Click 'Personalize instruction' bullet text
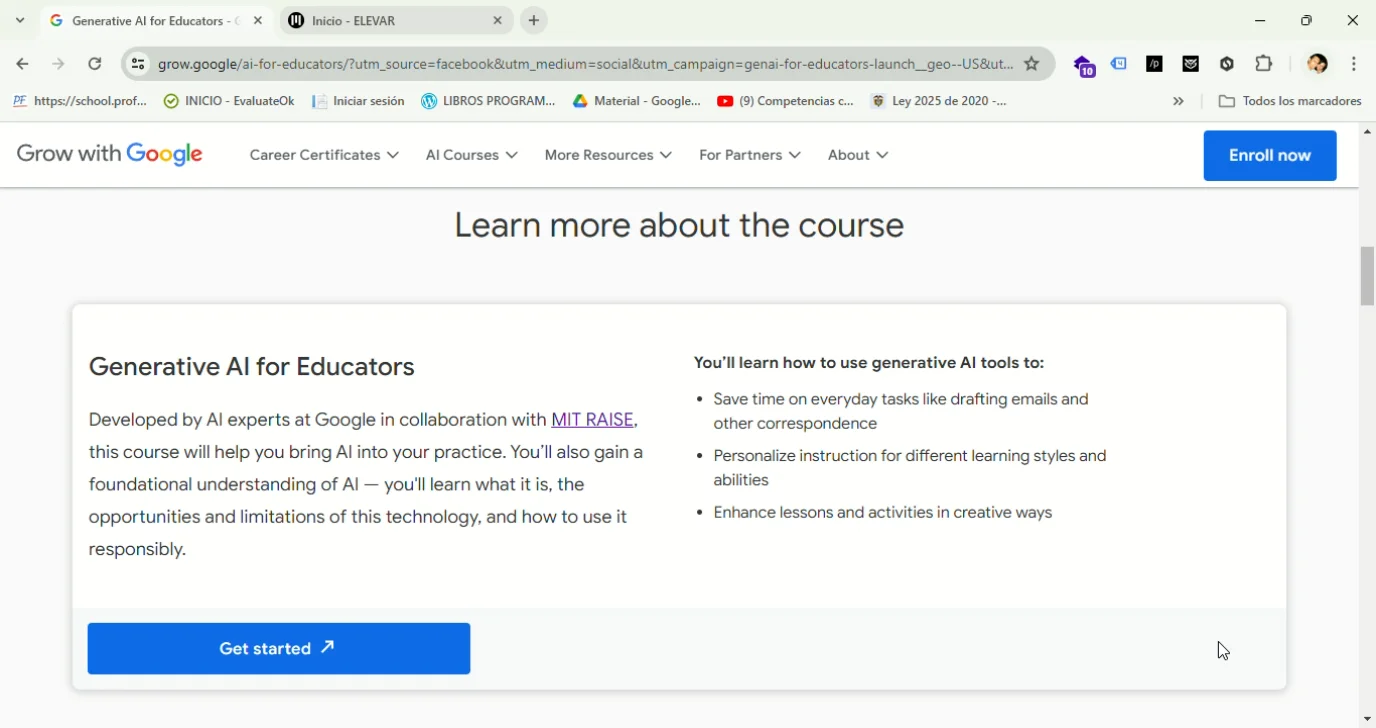The image size is (1376, 728). click(x=910, y=468)
